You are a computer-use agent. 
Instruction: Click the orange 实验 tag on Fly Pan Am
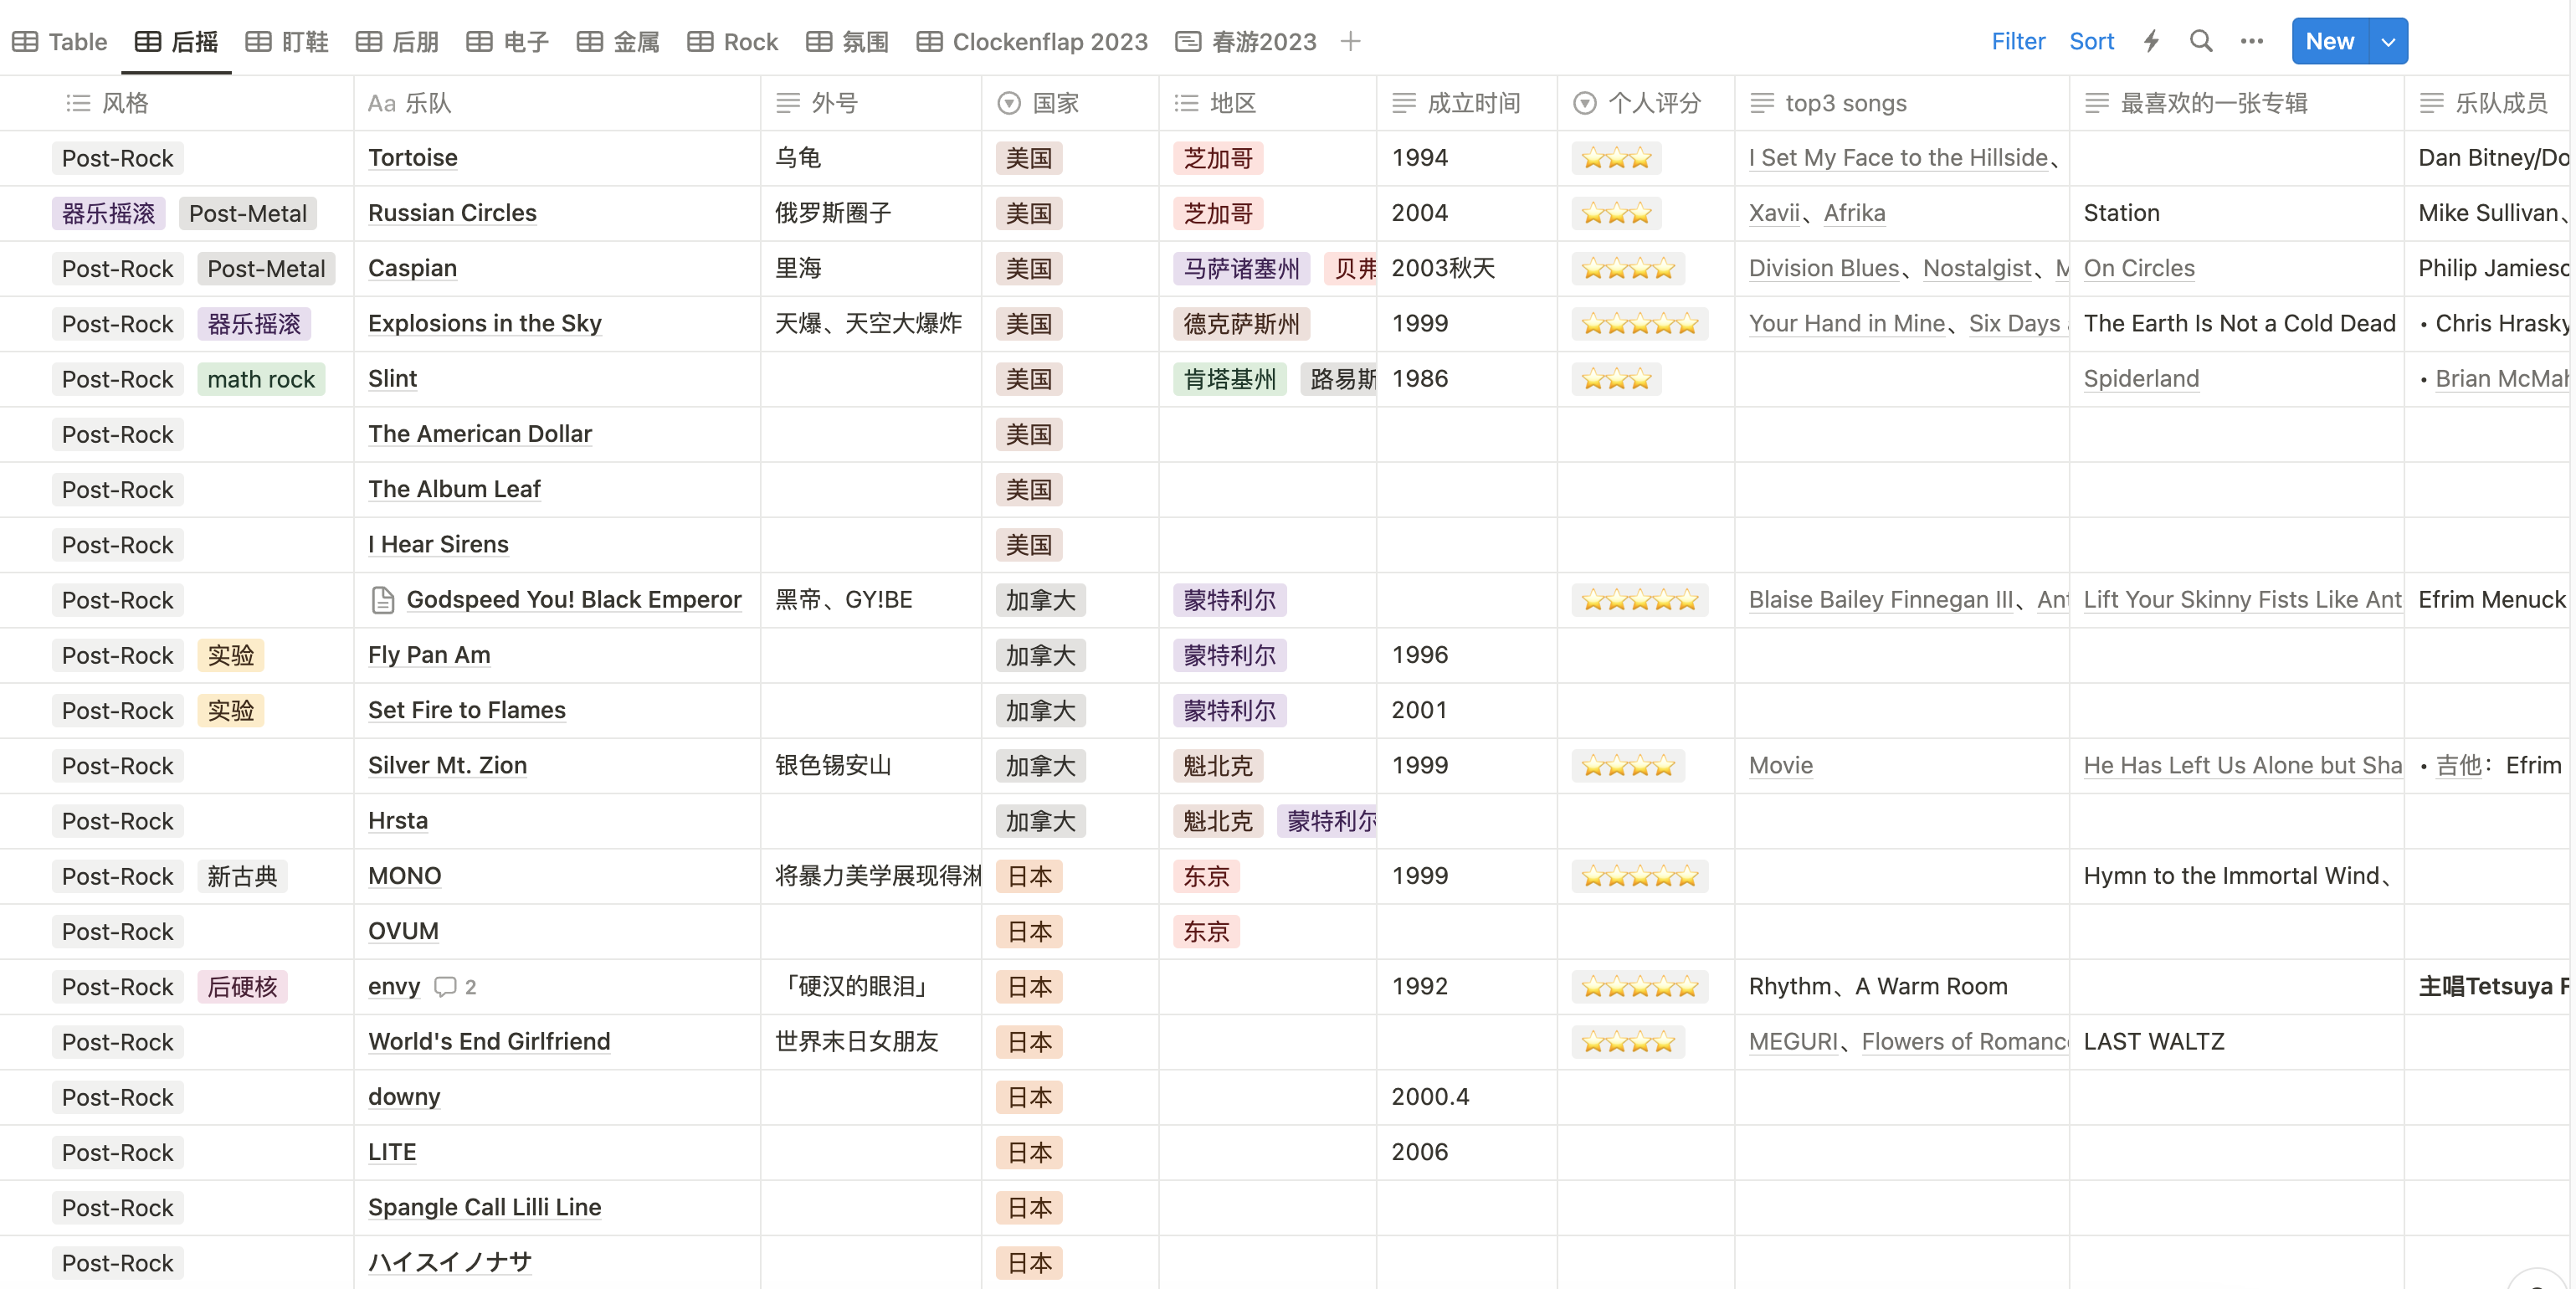point(230,655)
